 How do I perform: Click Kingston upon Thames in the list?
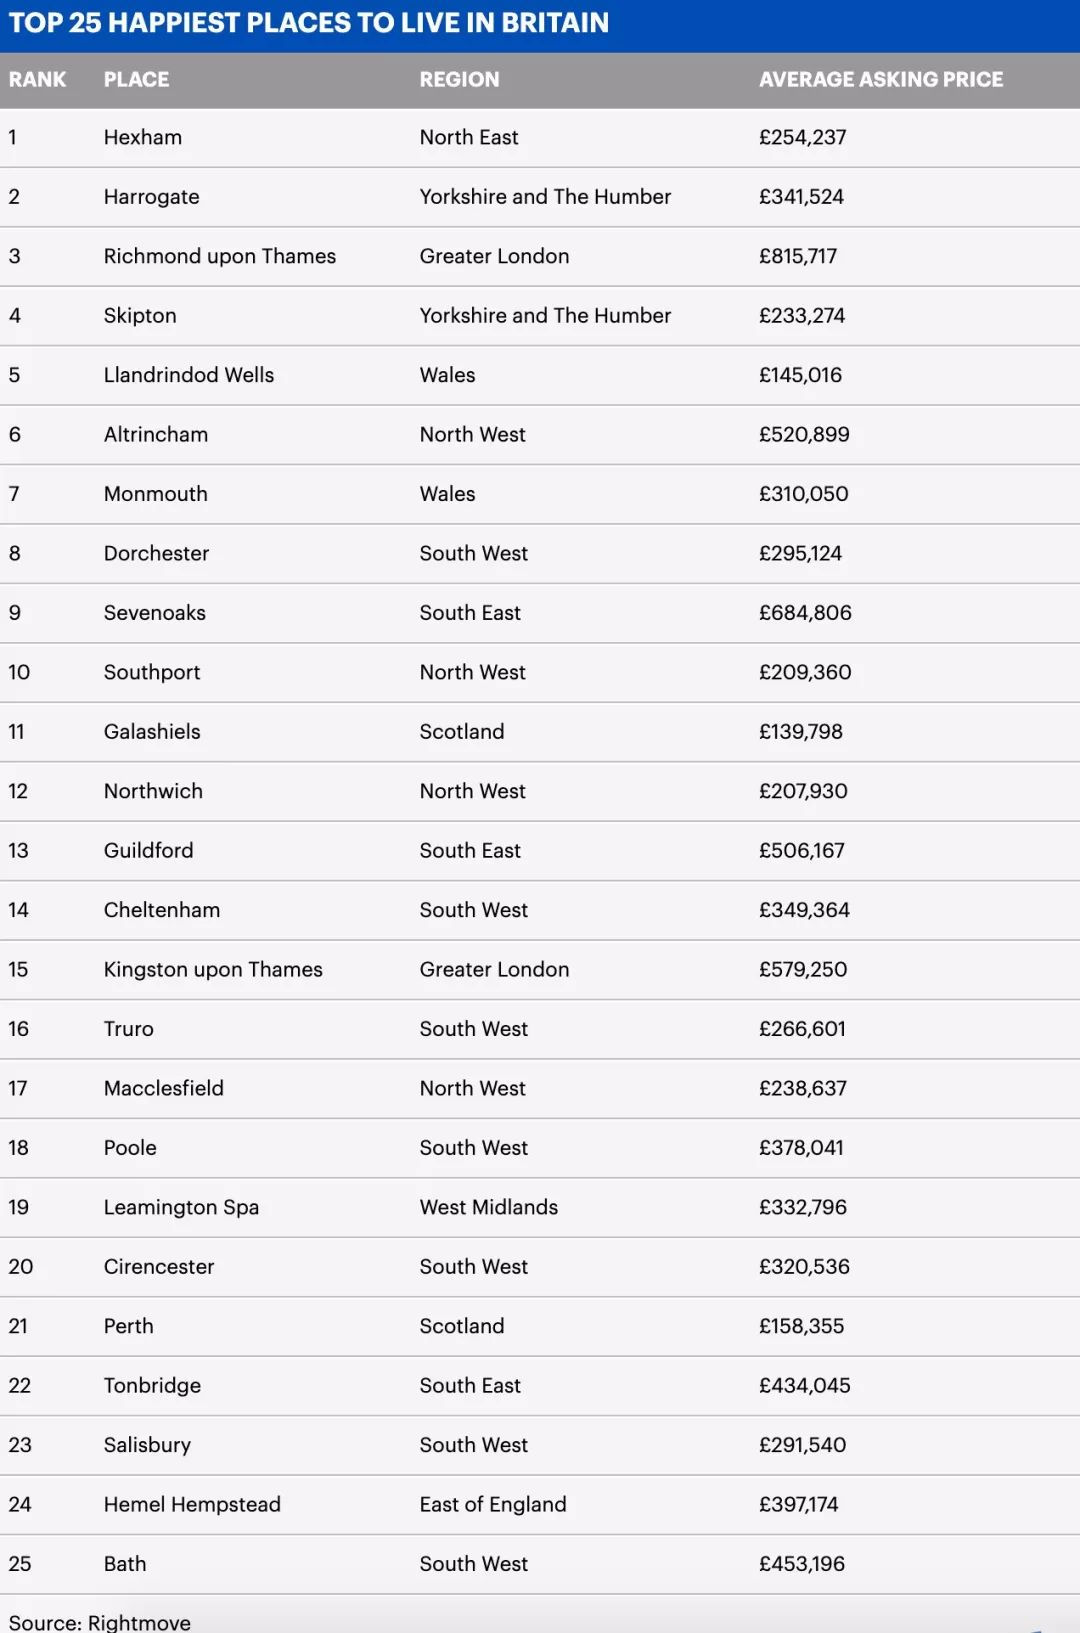click(213, 970)
